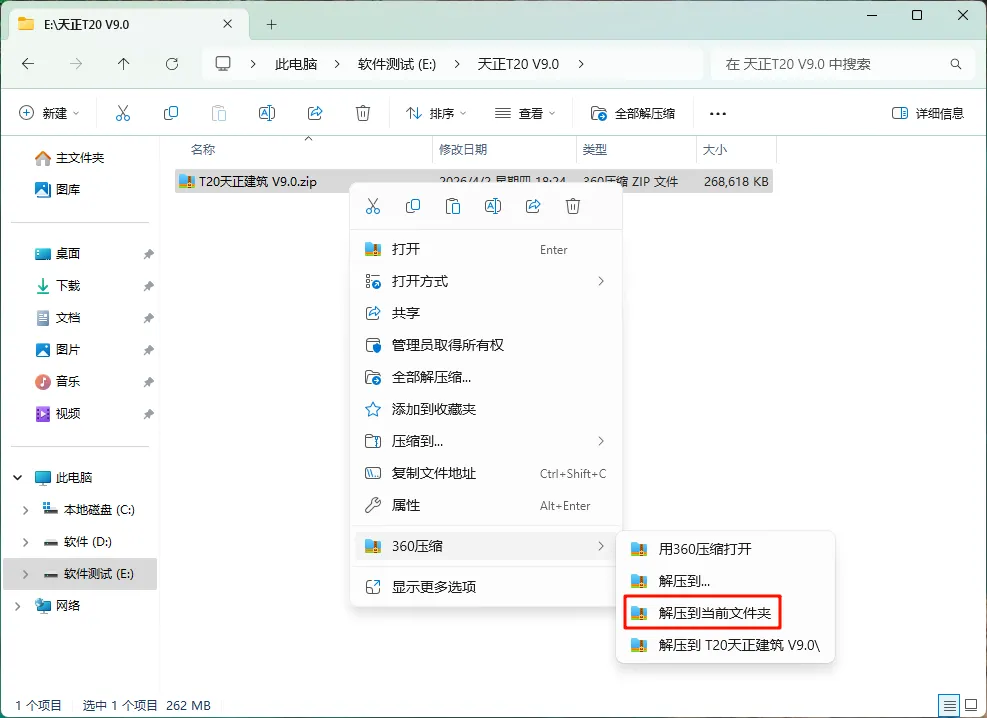
Task: Choose 管理员取得所有权
Action: coord(486,345)
